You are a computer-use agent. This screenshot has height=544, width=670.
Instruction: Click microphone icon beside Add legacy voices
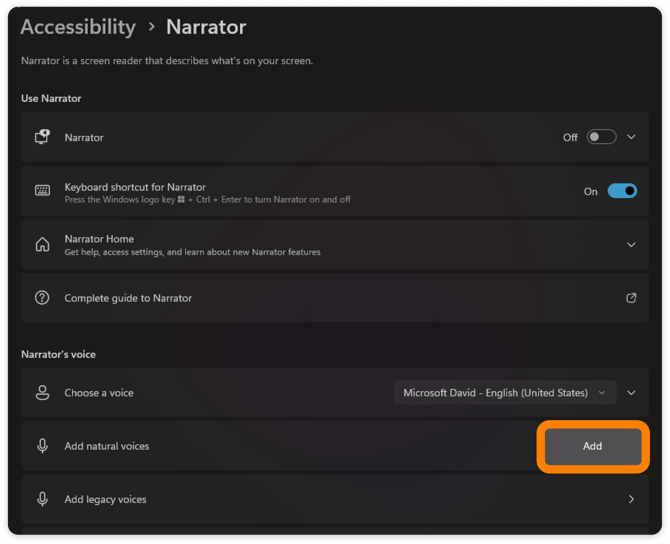[x=42, y=499]
